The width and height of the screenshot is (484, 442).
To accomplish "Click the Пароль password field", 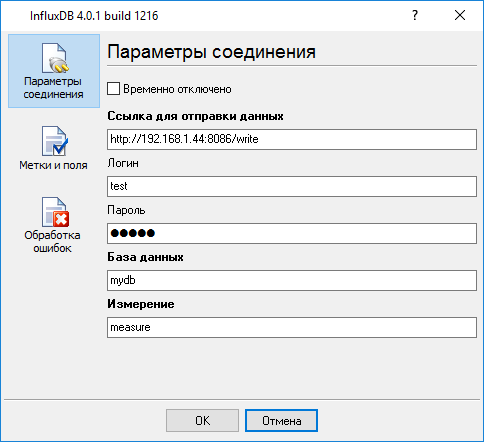I will [x=292, y=233].
